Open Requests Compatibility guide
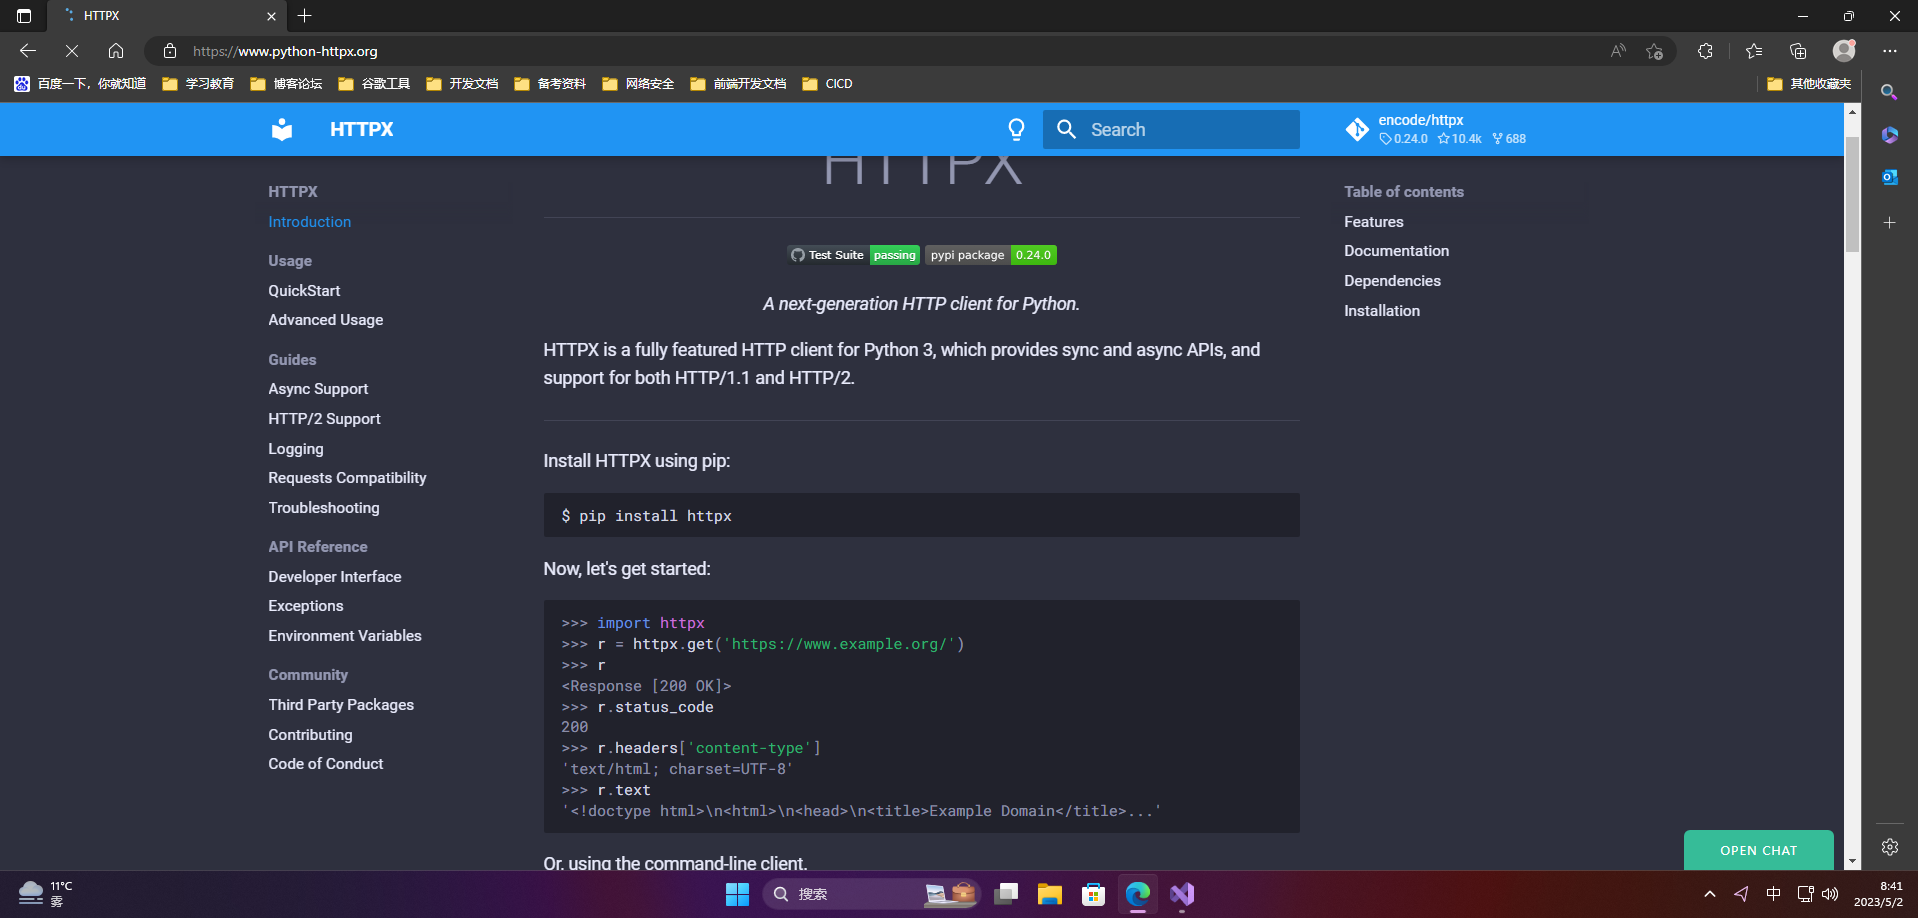This screenshot has width=1918, height=918. pyautogui.click(x=347, y=478)
